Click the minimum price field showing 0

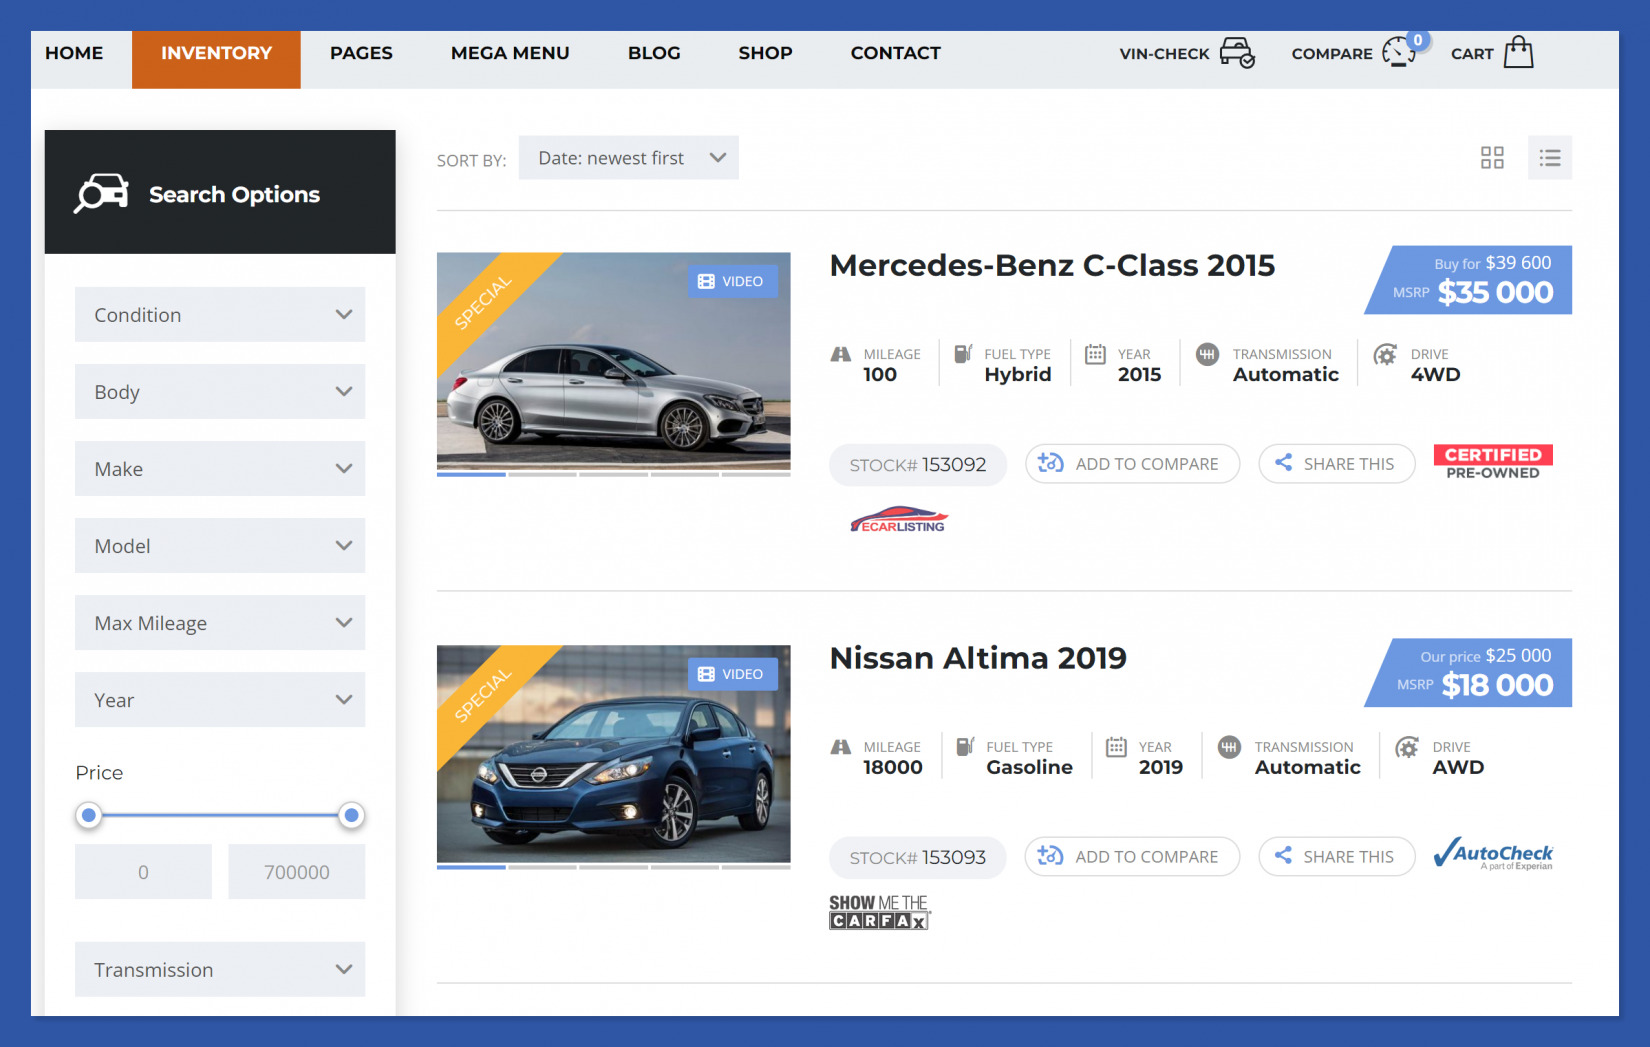click(143, 872)
